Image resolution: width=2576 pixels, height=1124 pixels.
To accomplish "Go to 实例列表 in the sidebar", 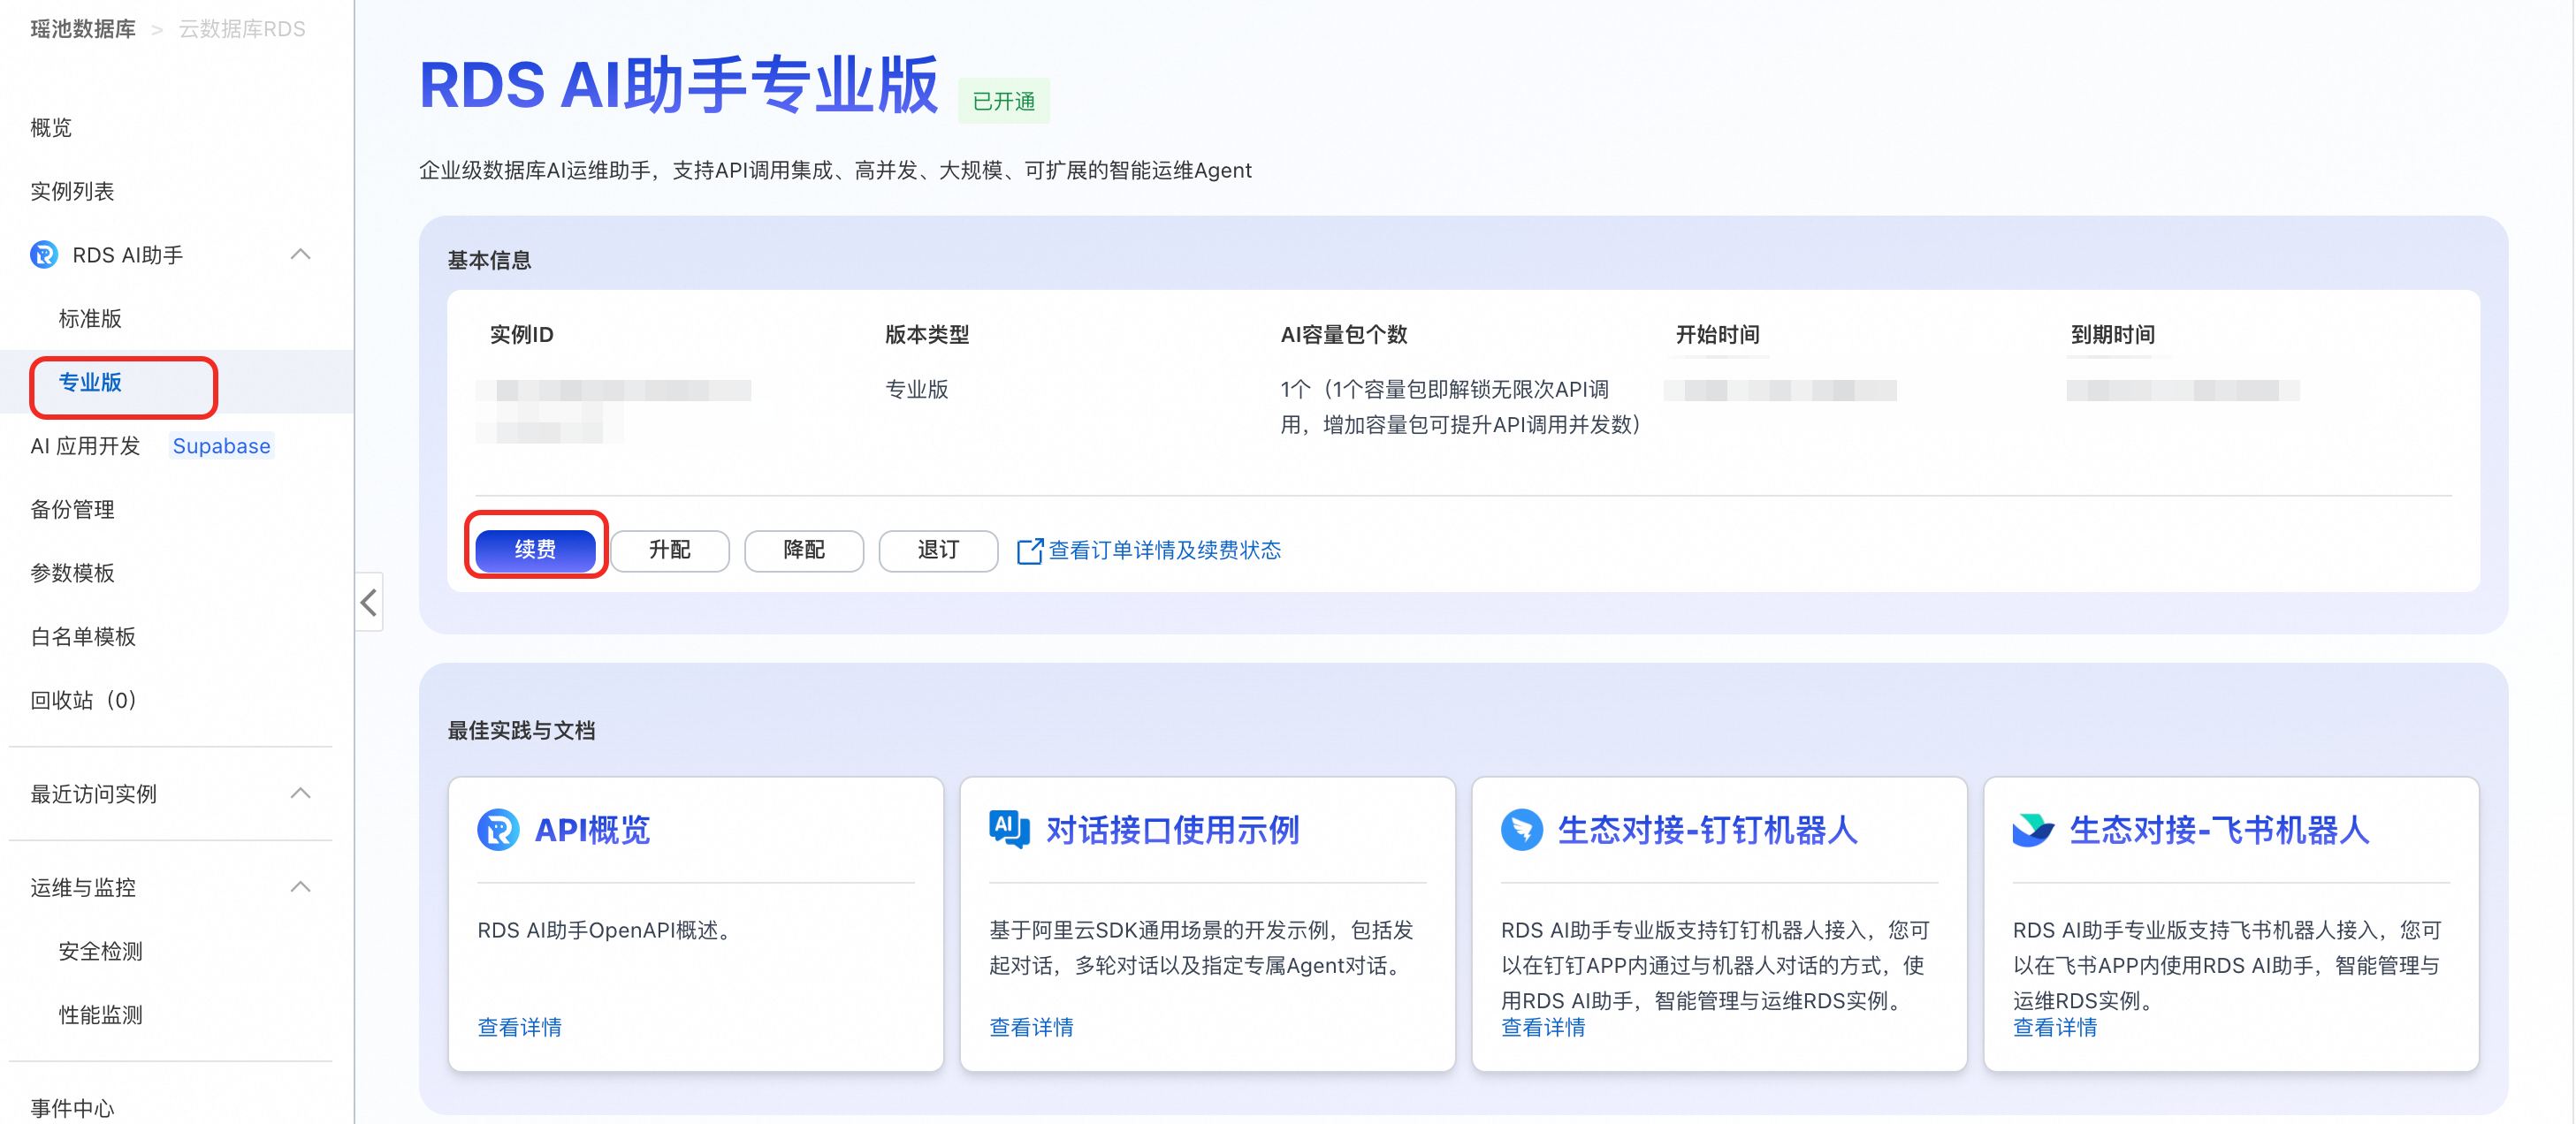I will (72, 191).
